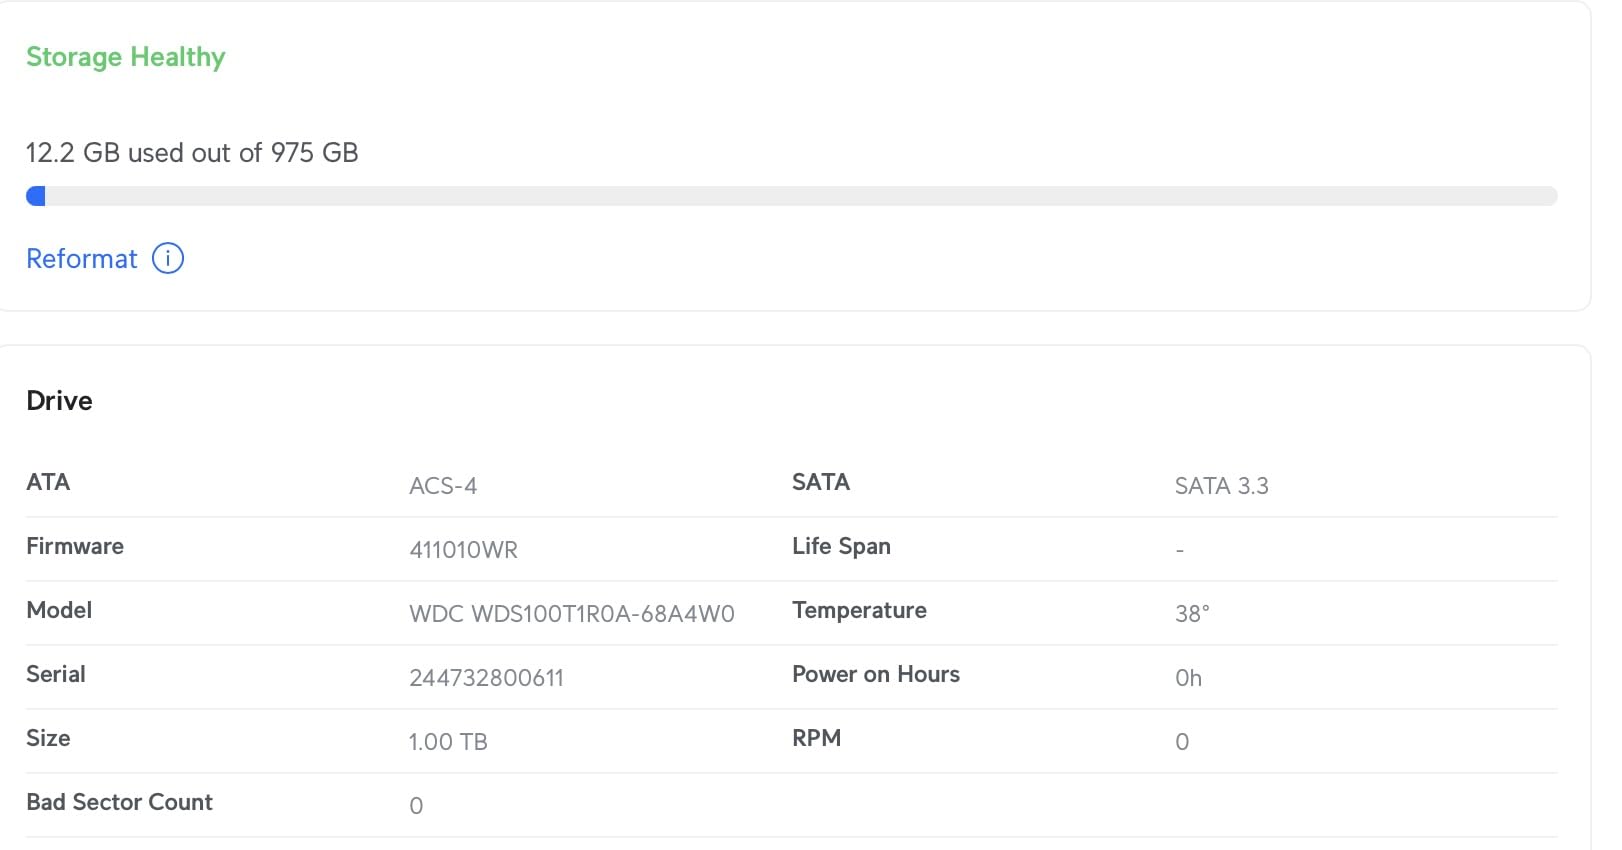1622x850 pixels.
Task: Click the Life Span label
Action: point(841,546)
